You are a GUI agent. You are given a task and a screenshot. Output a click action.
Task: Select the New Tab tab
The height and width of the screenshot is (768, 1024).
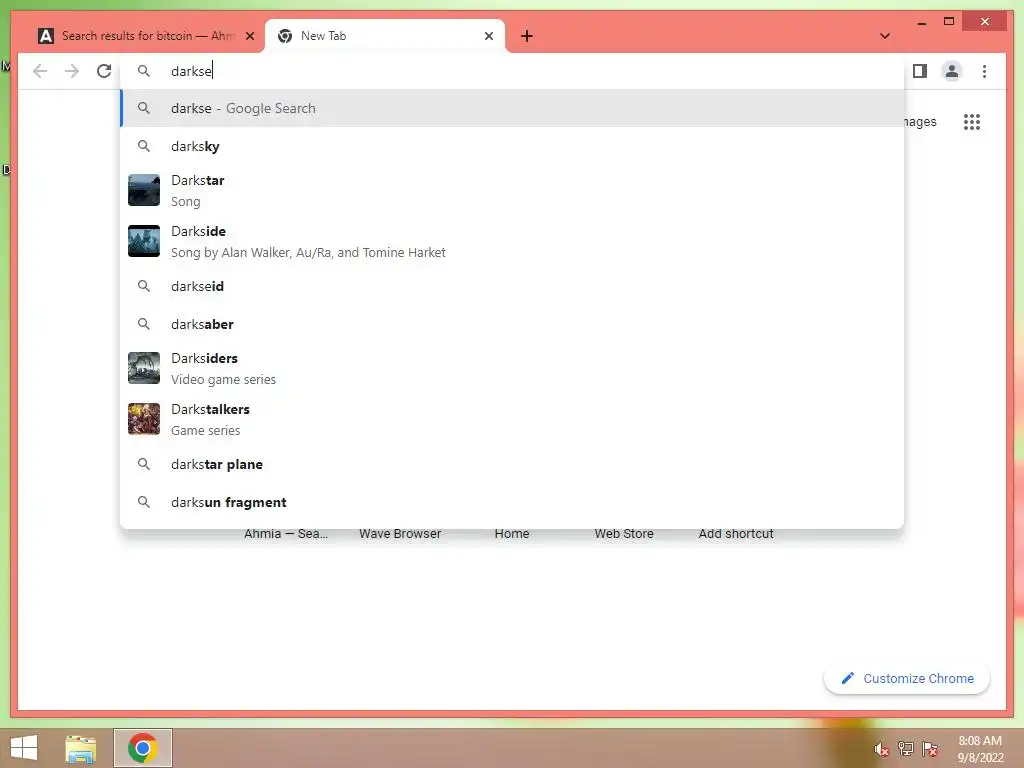click(385, 36)
